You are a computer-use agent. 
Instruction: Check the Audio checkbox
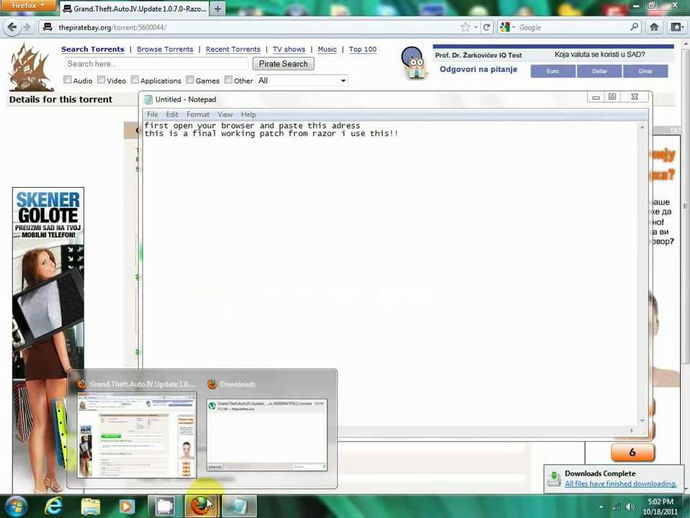(x=67, y=80)
